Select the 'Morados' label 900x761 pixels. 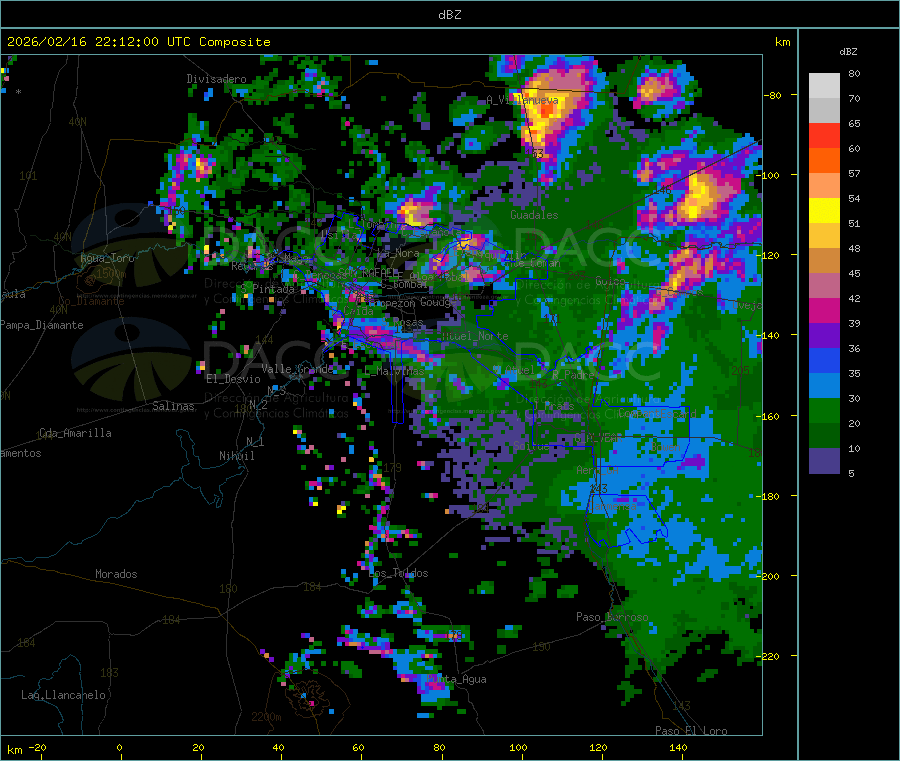pyautogui.click(x=116, y=574)
